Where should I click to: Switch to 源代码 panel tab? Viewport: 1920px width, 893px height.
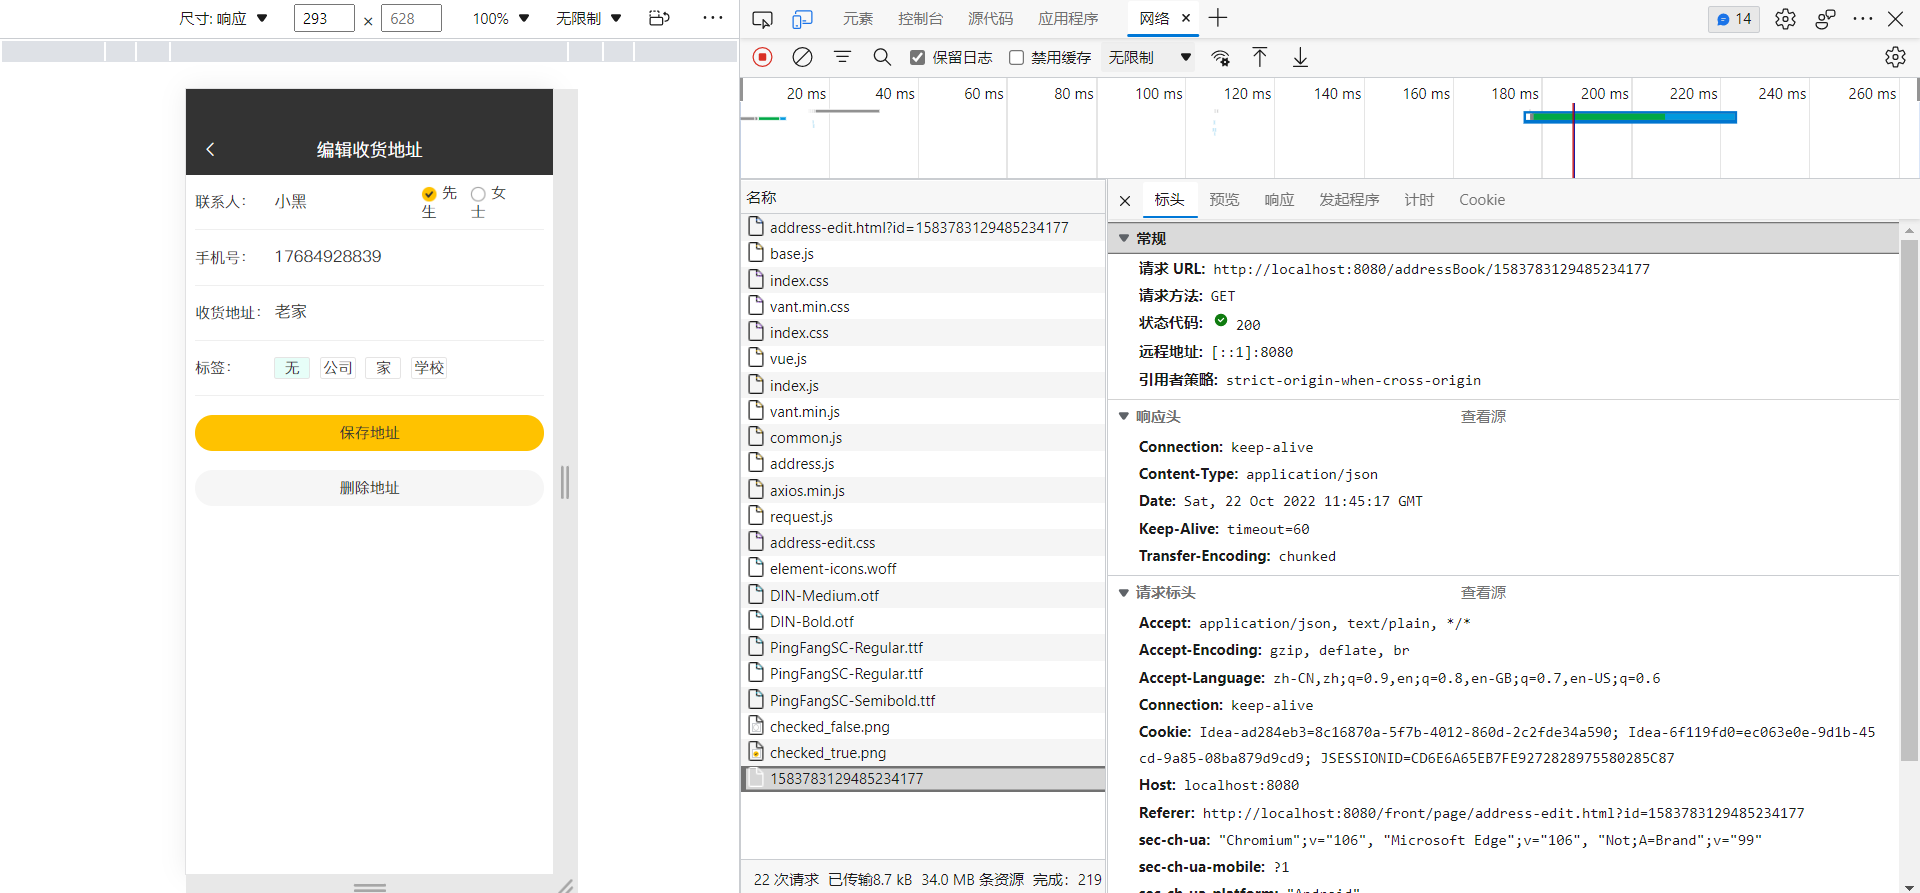pos(990,19)
